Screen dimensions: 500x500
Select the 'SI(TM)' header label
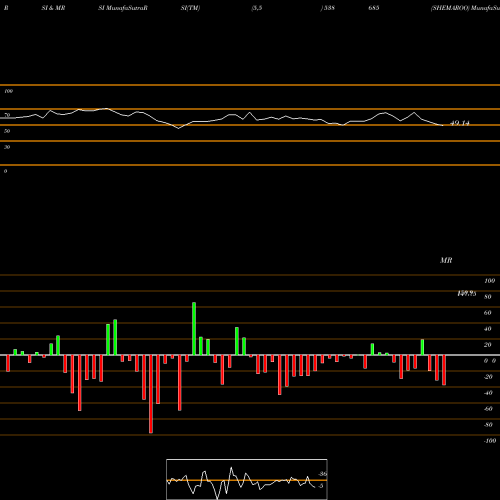click(190, 8)
